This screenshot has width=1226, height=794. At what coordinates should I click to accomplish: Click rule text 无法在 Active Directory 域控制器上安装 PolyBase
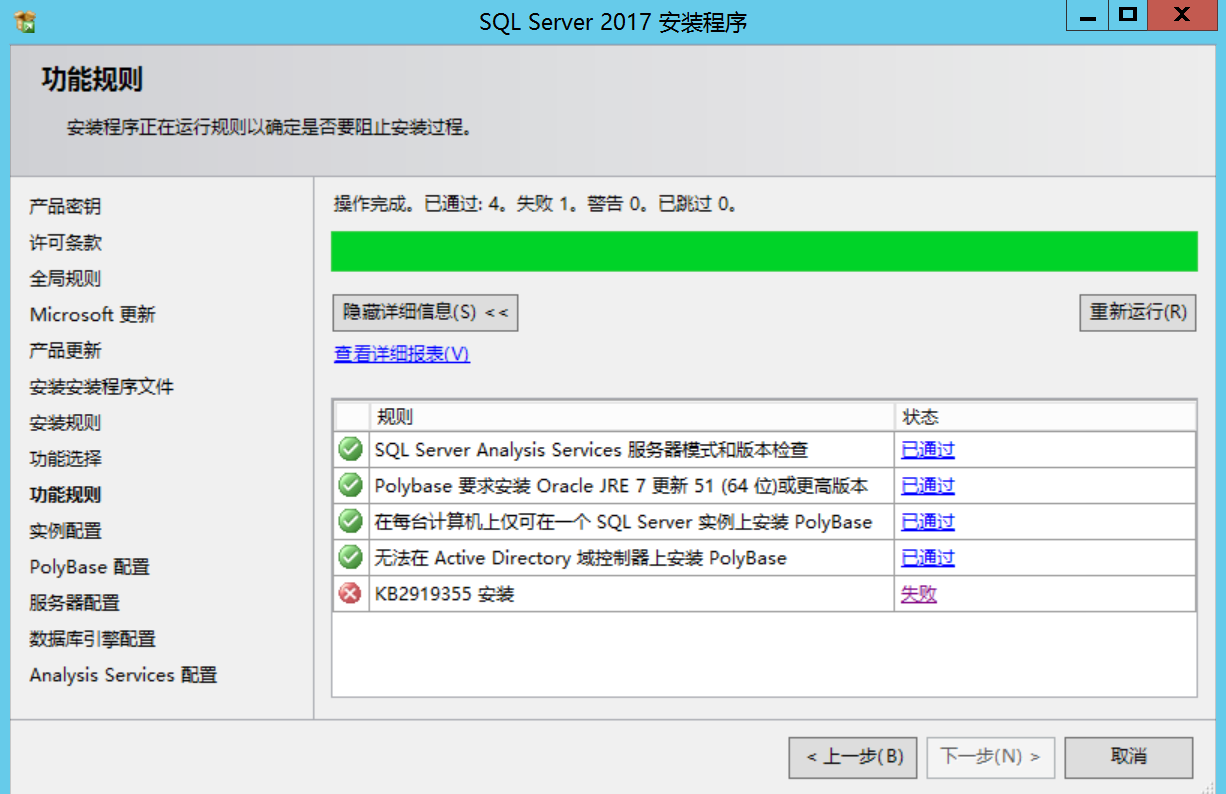[580, 558]
